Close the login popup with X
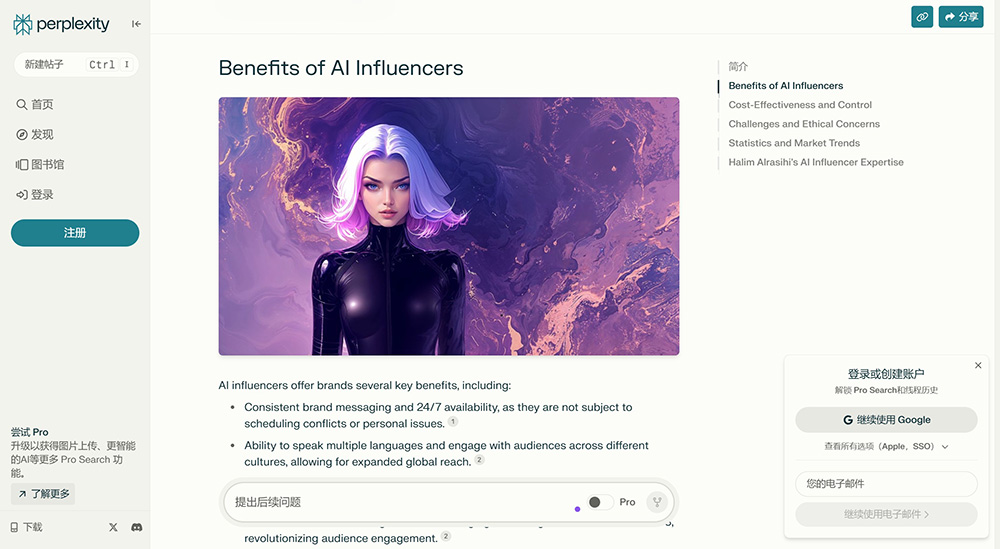 pos(978,365)
